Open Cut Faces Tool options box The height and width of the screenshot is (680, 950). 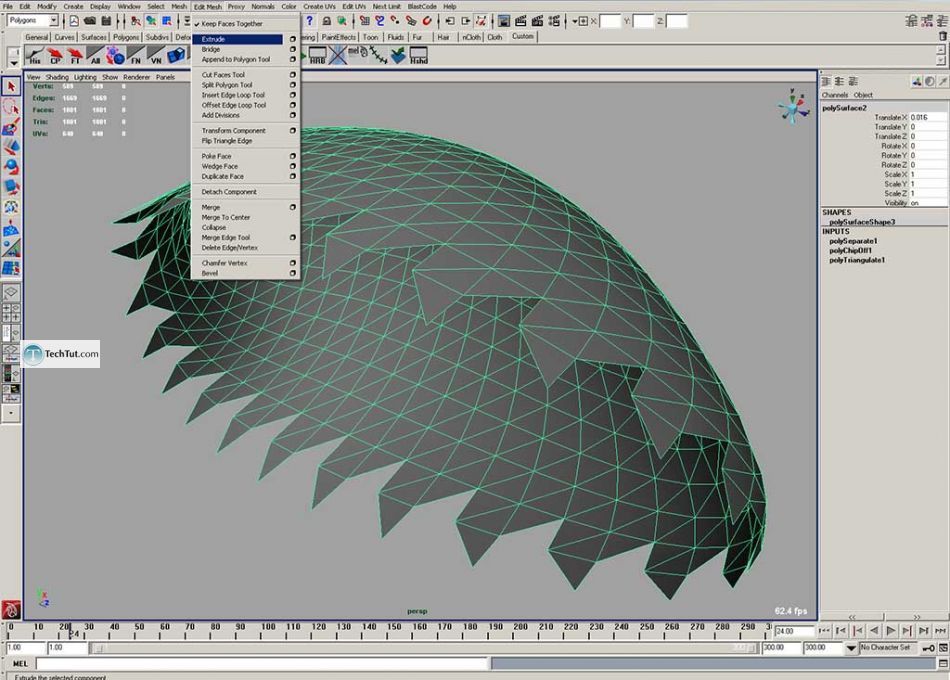pyautogui.click(x=293, y=75)
